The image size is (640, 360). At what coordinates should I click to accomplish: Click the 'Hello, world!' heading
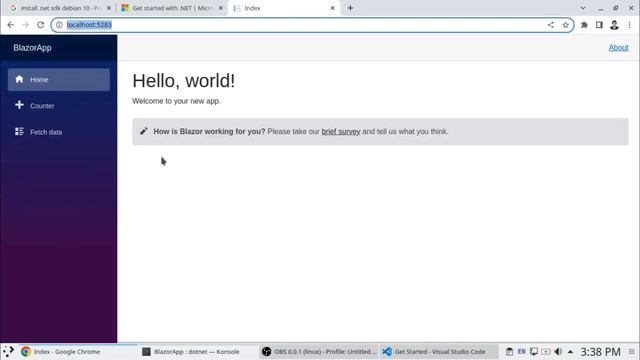[184, 81]
